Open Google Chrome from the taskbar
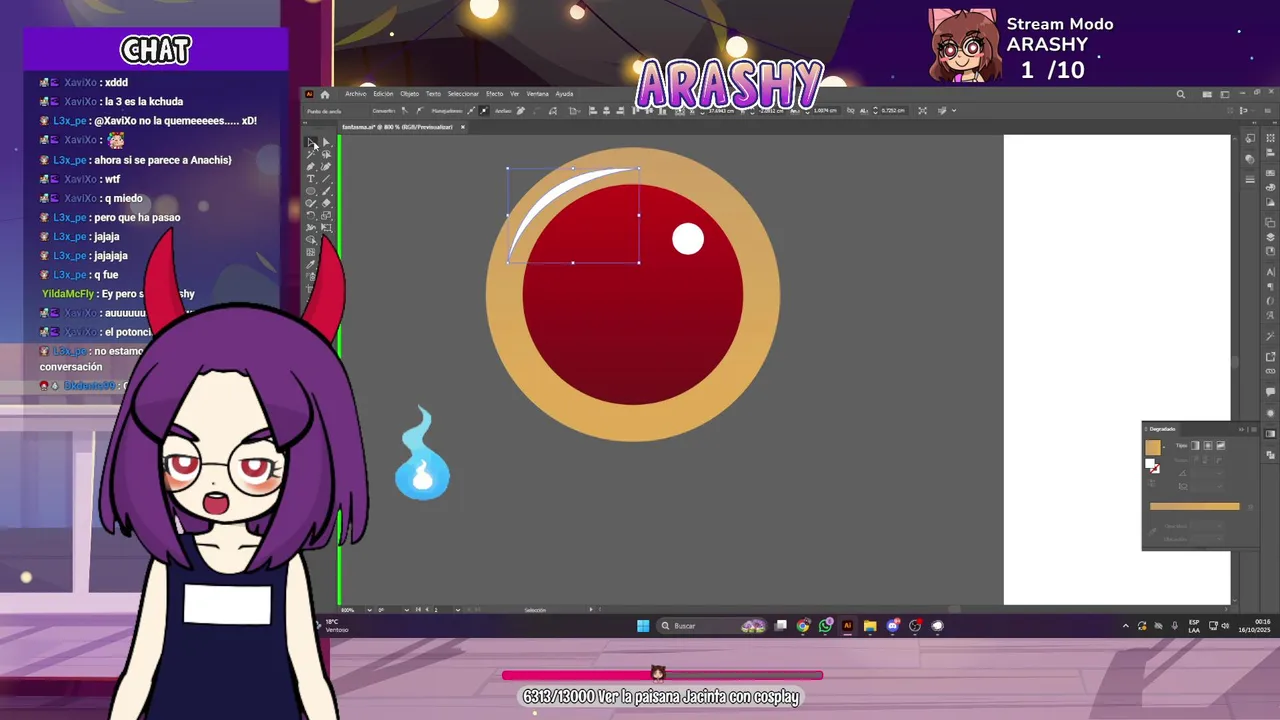The image size is (1280, 720). pos(803,626)
